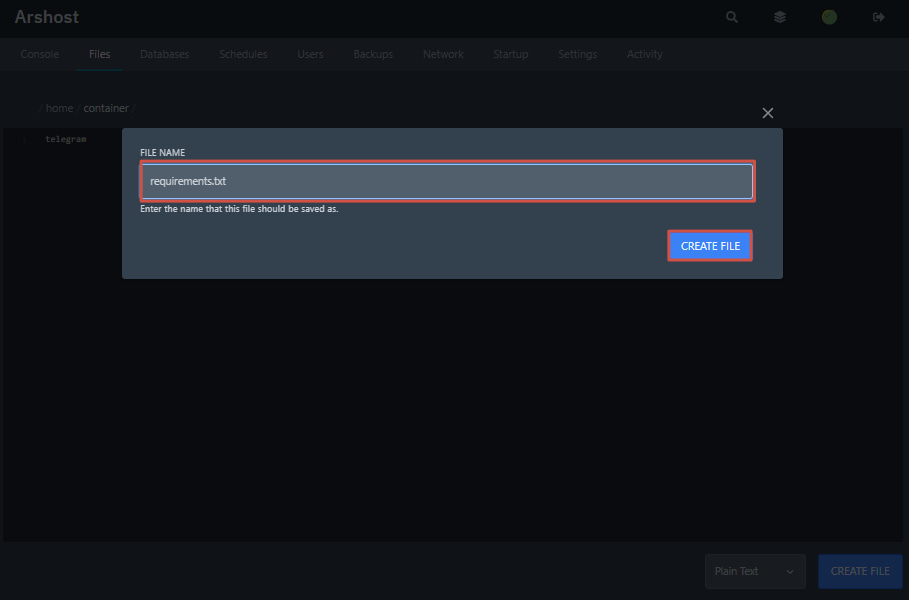Switch to the Console tab
The image size is (909, 600).
[x=39, y=54]
